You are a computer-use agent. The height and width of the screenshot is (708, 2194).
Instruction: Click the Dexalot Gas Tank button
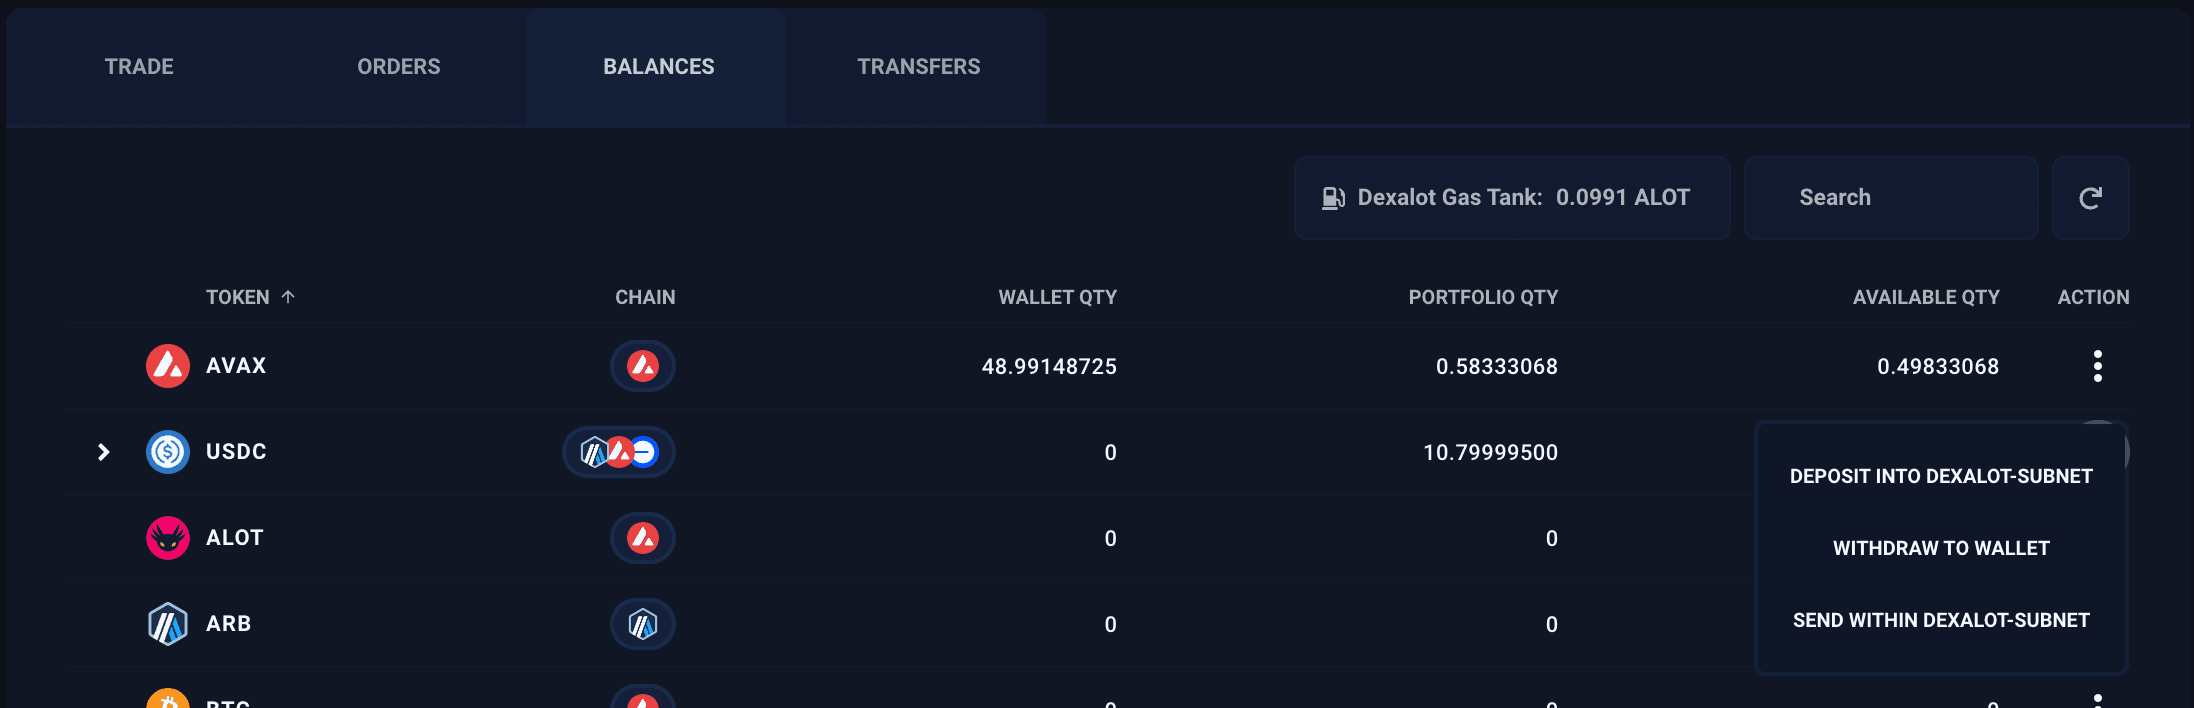pos(1511,198)
